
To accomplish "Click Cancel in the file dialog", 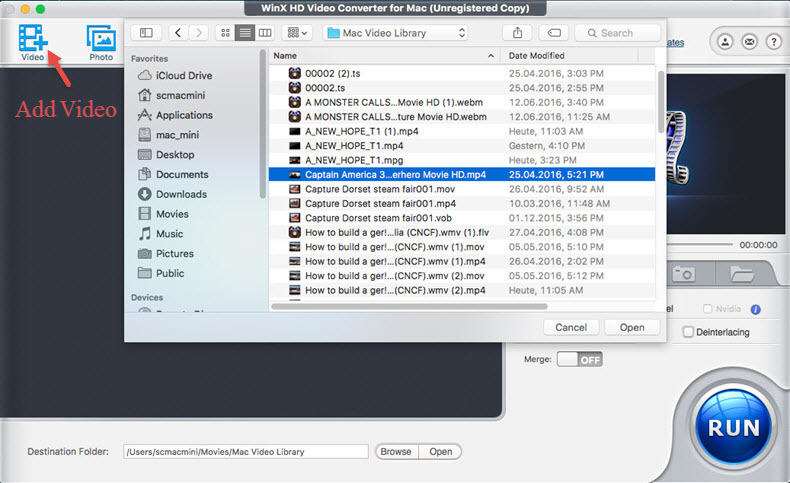I will [x=571, y=327].
